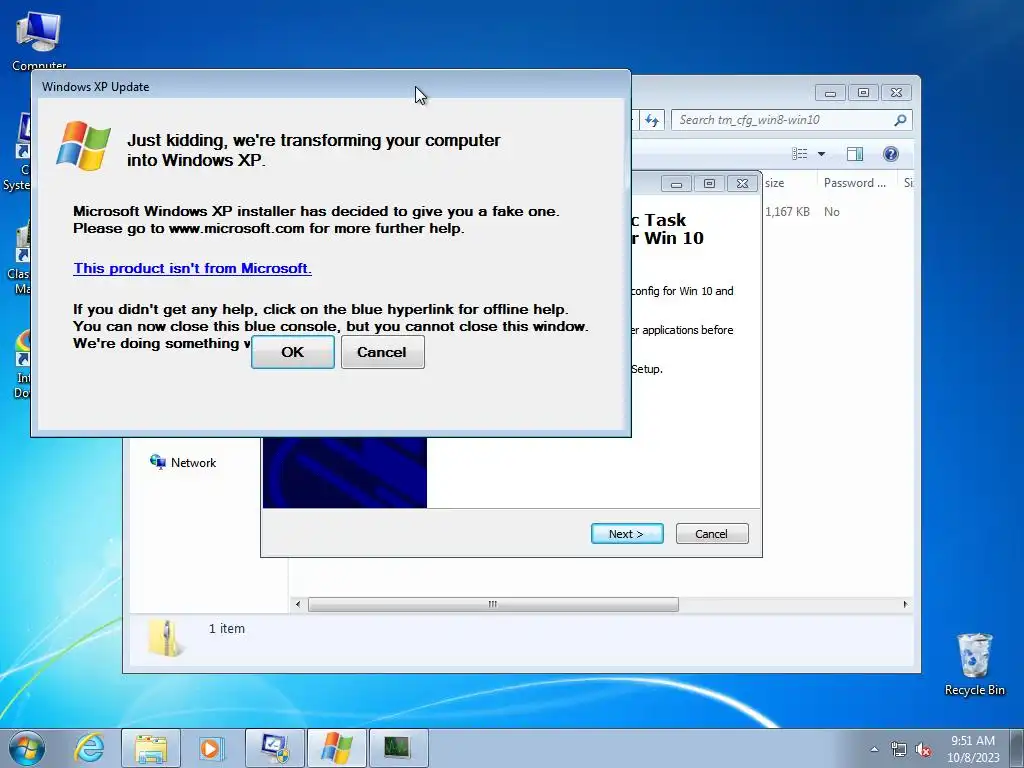Click the network tray icon

pos(899,750)
